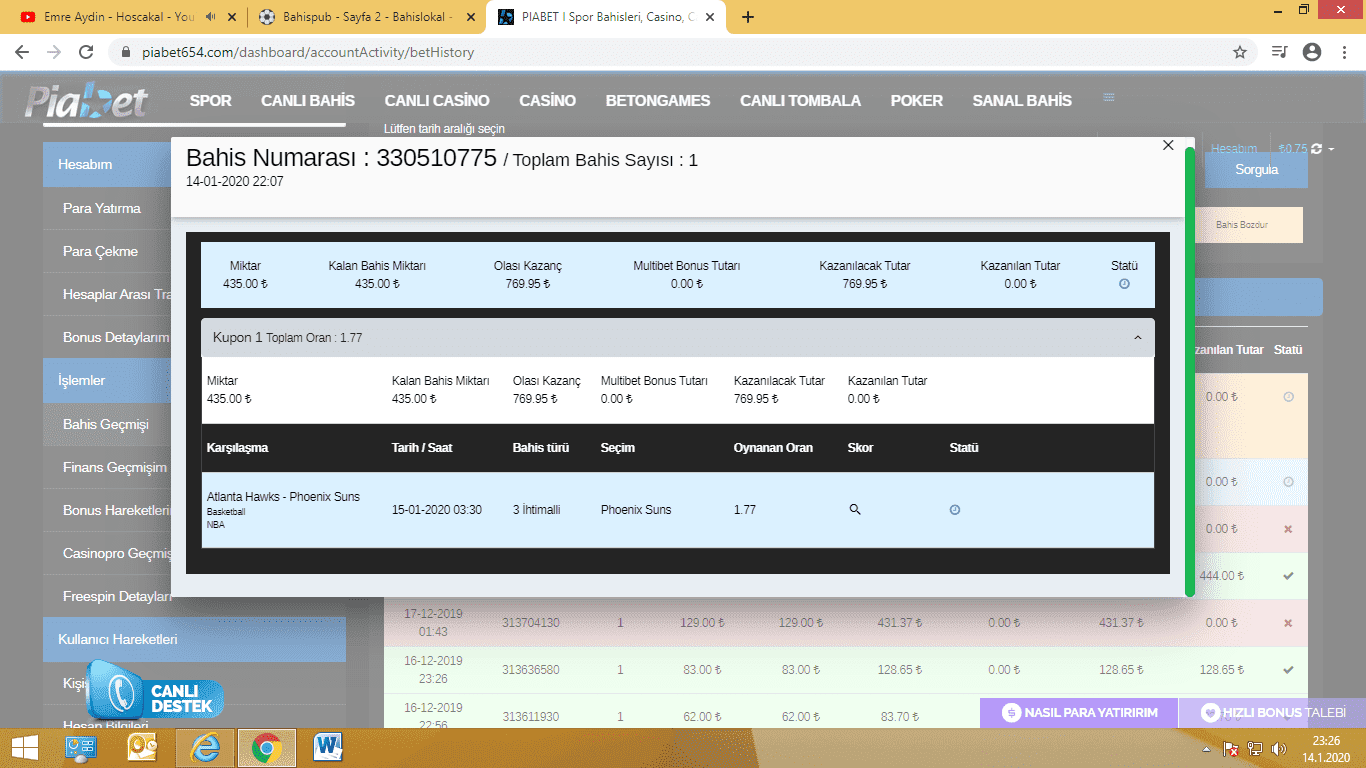Click the Phoenix Suns selection cell
The height and width of the screenshot is (768, 1366).
pyautogui.click(x=636, y=510)
